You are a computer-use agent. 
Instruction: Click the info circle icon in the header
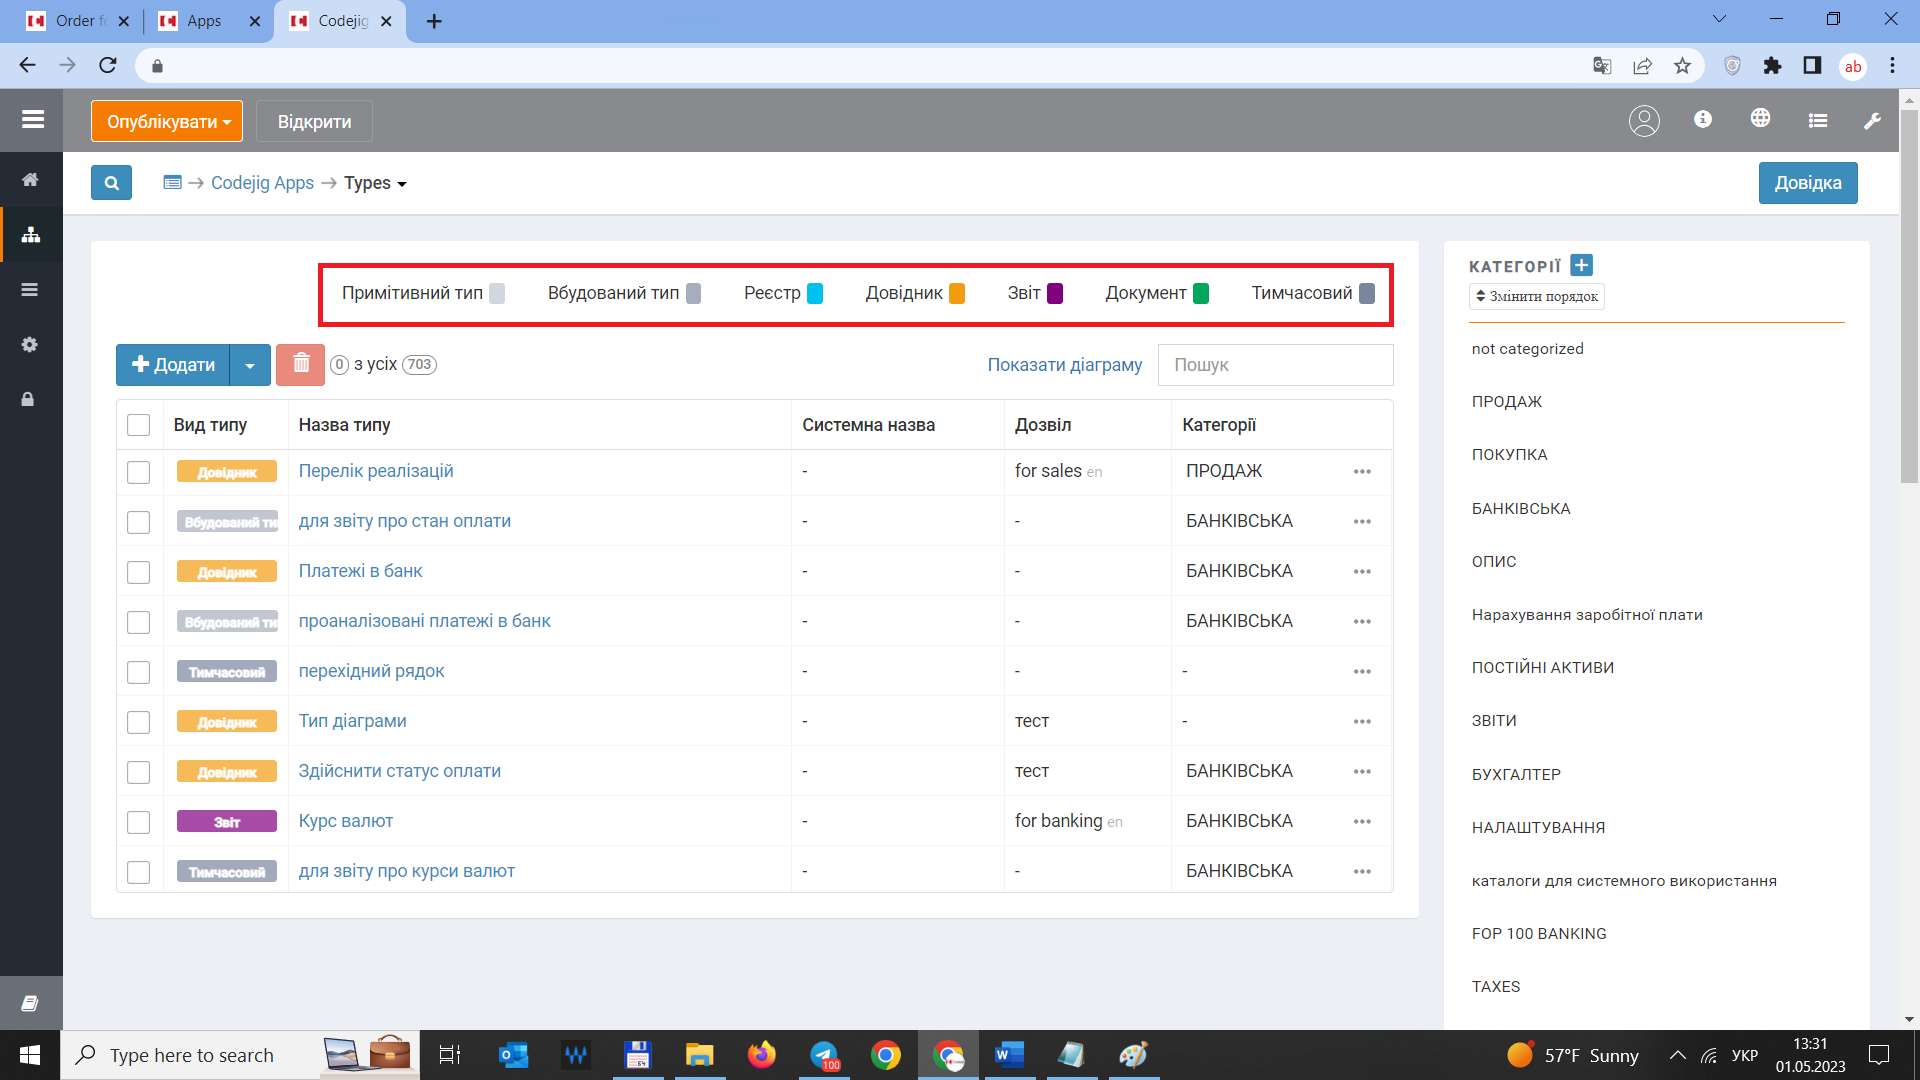(1703, 119)
